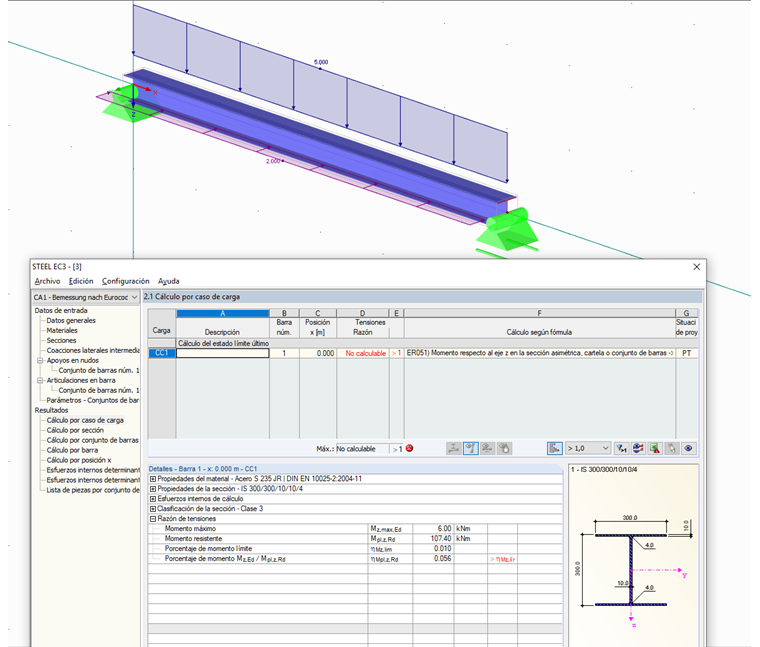Select Cálculo por posición x
Viewport: 760px width, 647px height.
click(79, 460)
